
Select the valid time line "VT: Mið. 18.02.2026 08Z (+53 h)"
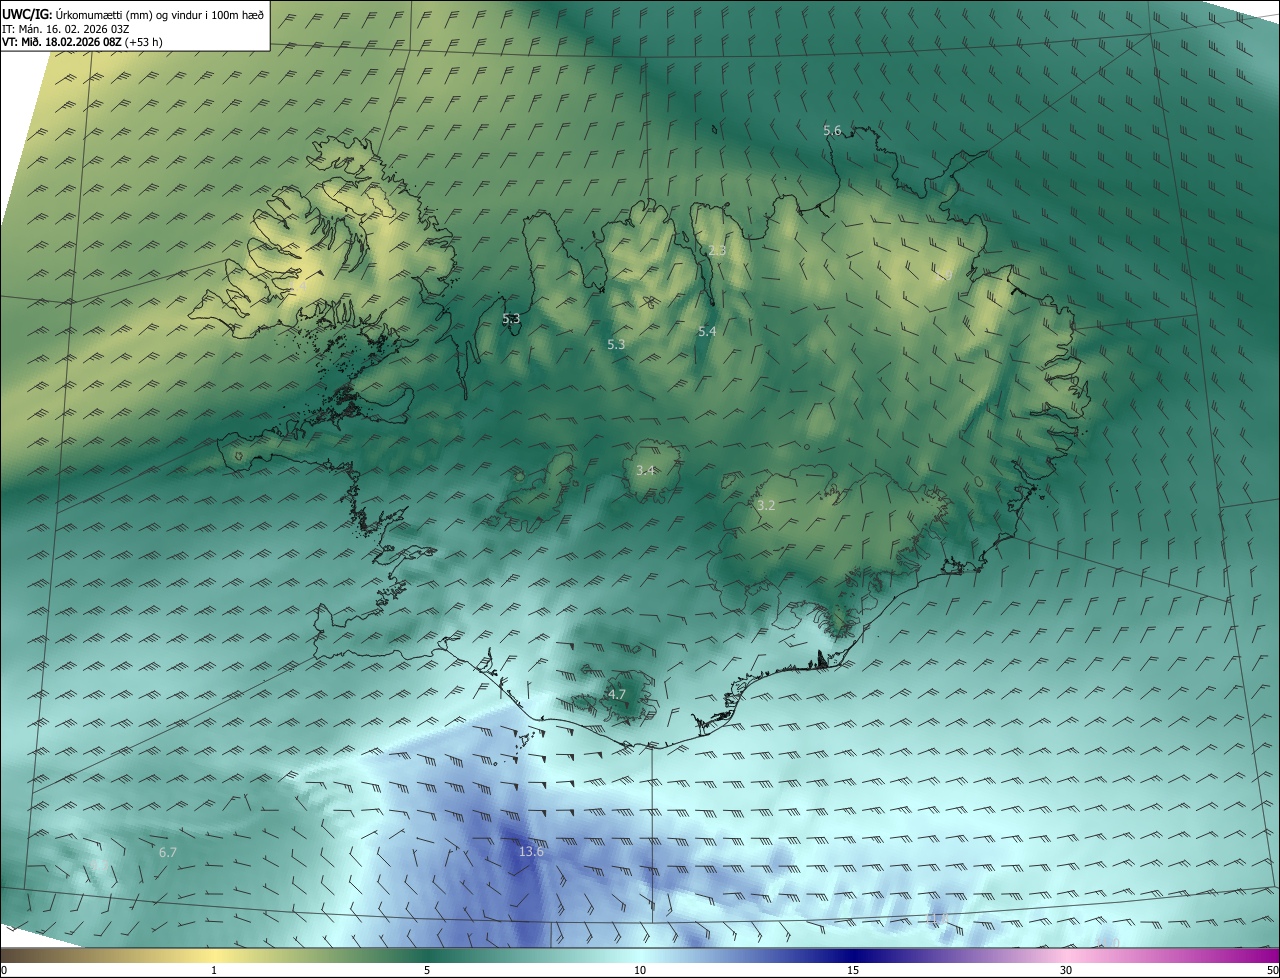click(83, 41)
